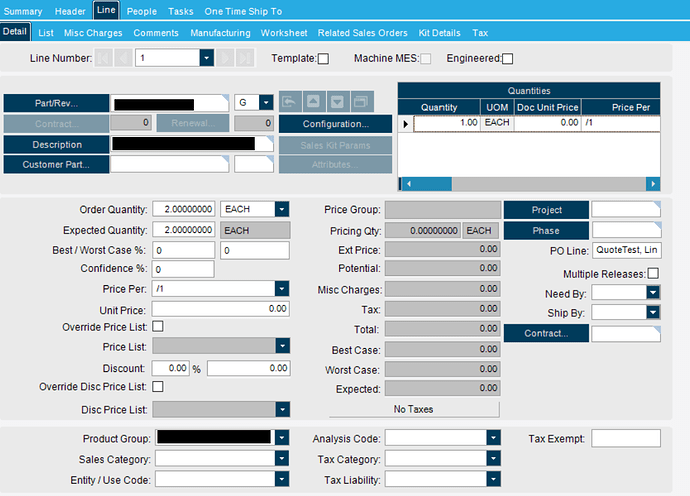Click No Taxes button
Image resolution: width=690 pixels, height=496 pixels.
414,409
